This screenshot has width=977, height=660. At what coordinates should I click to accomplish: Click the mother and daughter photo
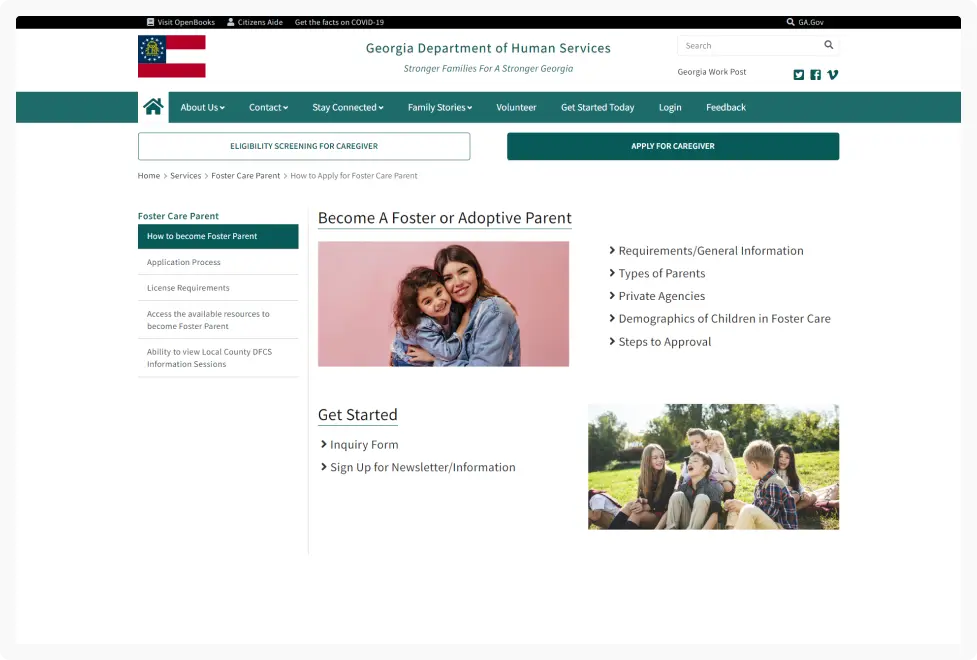443,304
